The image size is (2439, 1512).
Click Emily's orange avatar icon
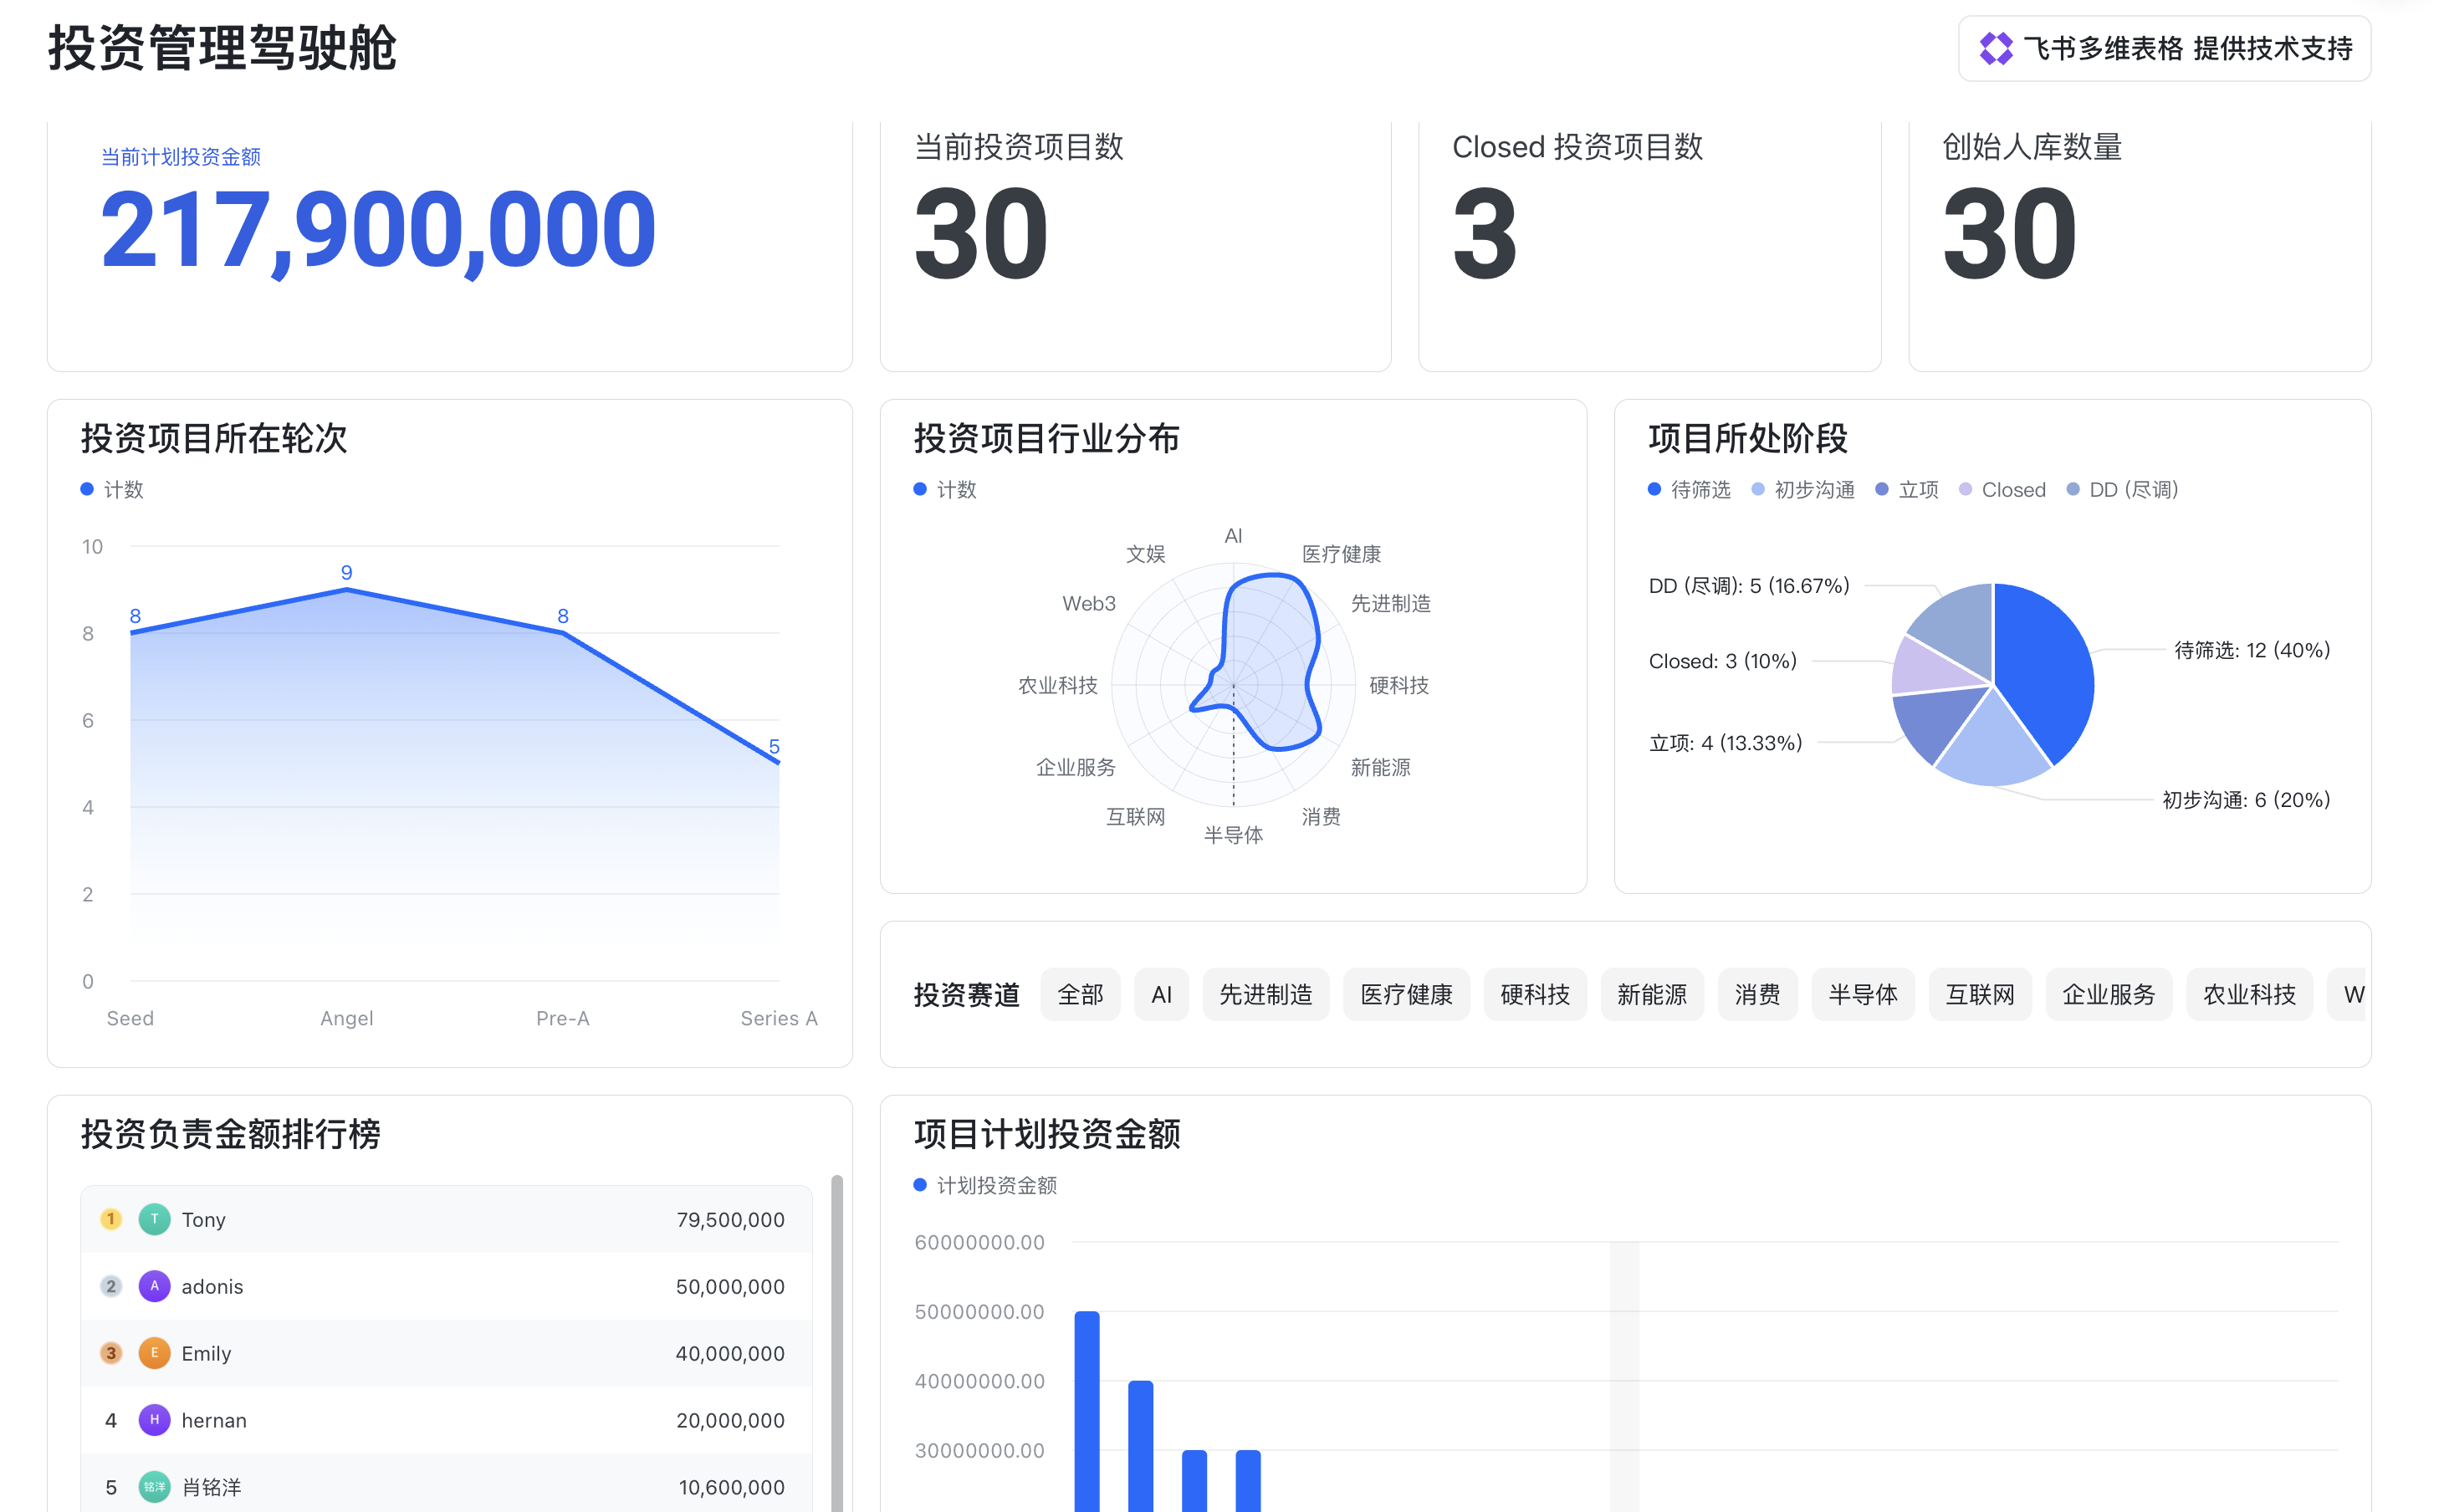tap(154, 1353)
